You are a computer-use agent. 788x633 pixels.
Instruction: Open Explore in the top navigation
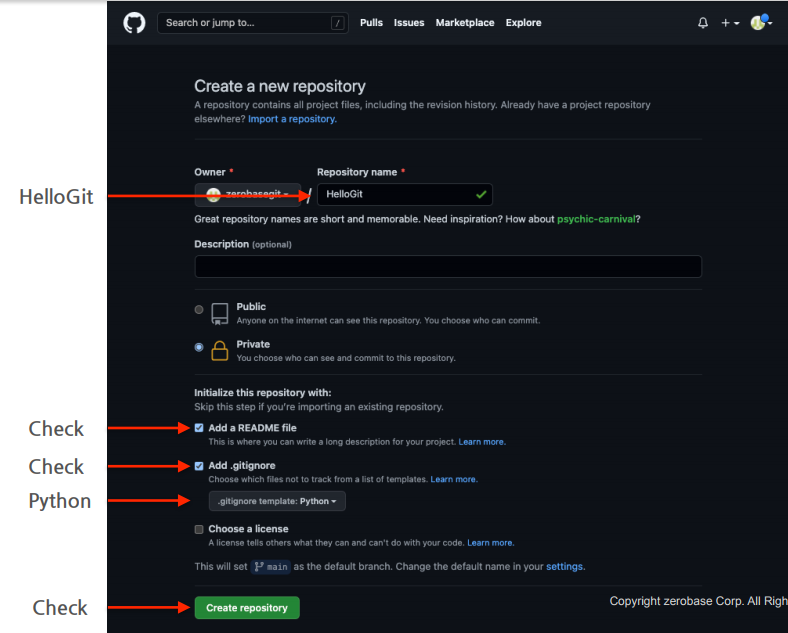[523, 23]
